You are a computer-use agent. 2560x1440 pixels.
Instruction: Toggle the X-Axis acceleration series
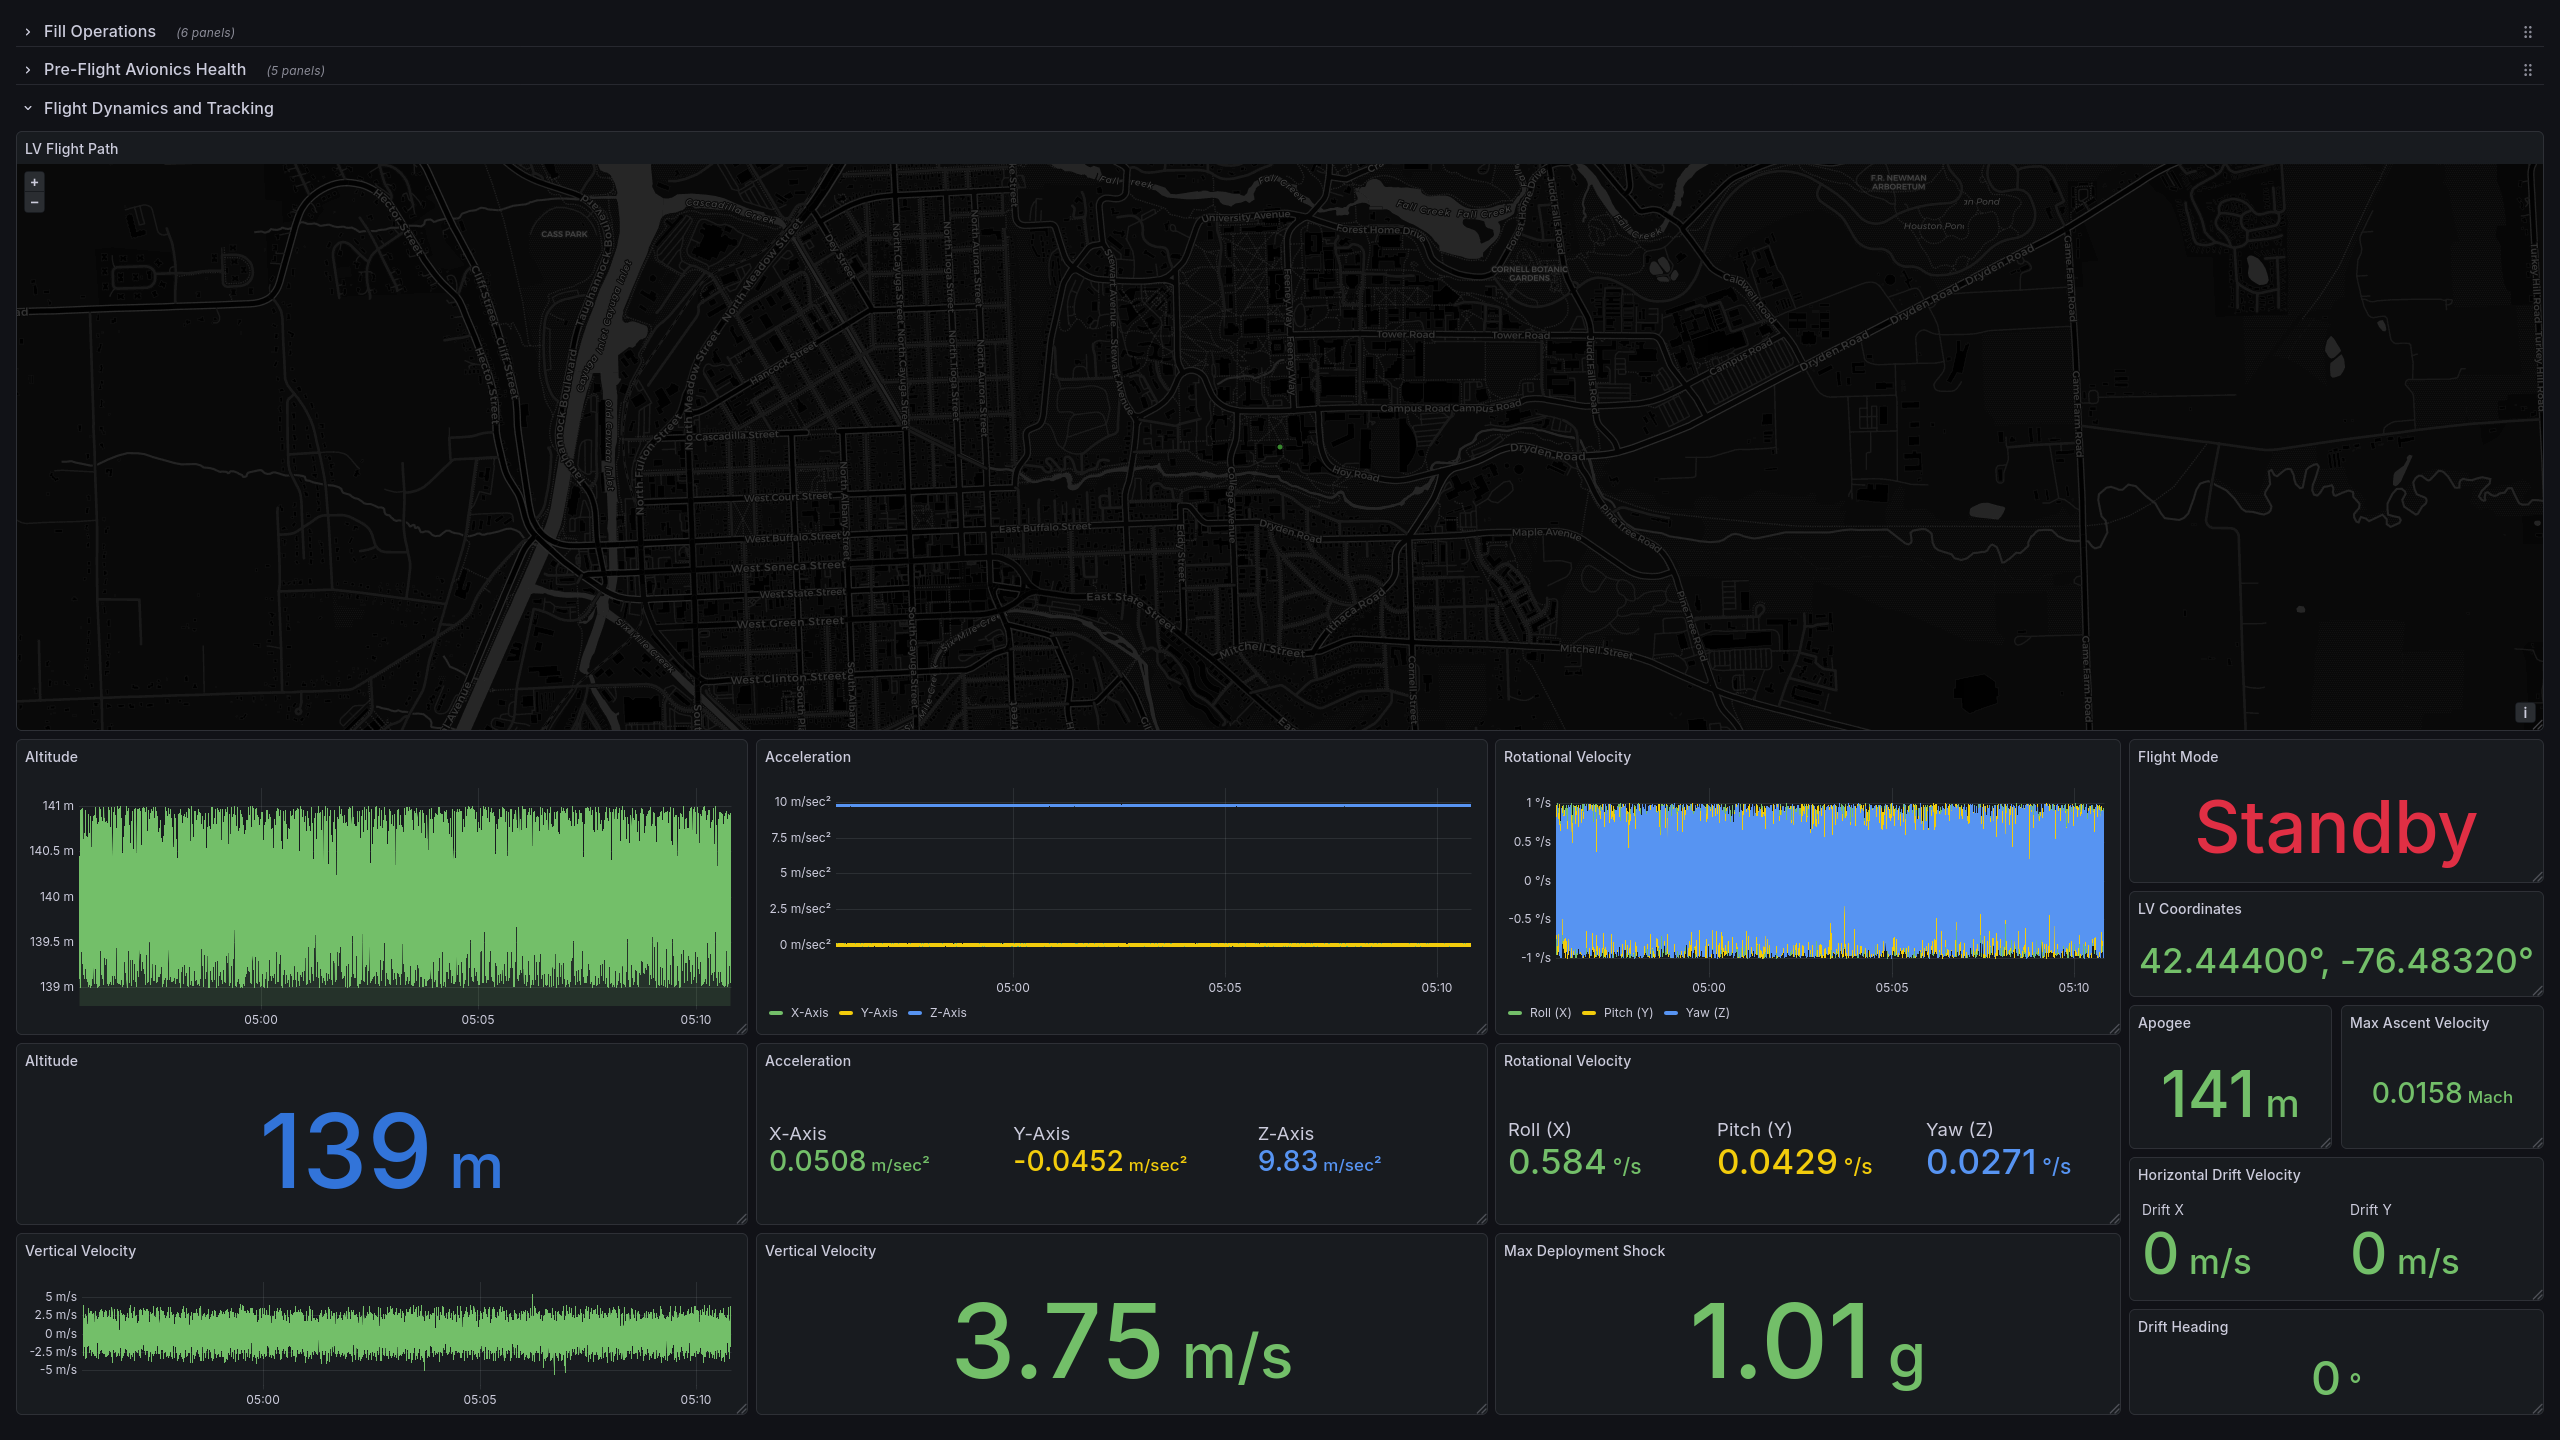pos(808,1013)
